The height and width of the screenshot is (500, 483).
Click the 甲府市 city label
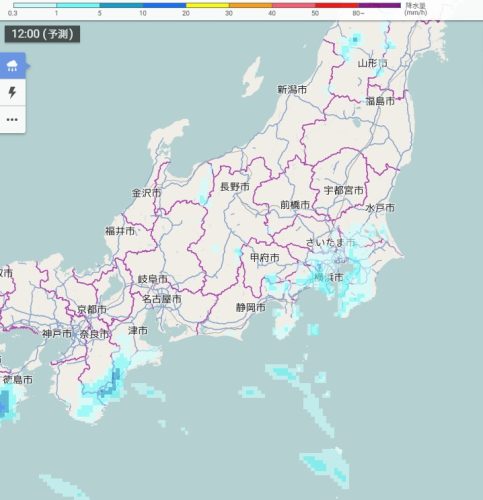tap(265, 257)
